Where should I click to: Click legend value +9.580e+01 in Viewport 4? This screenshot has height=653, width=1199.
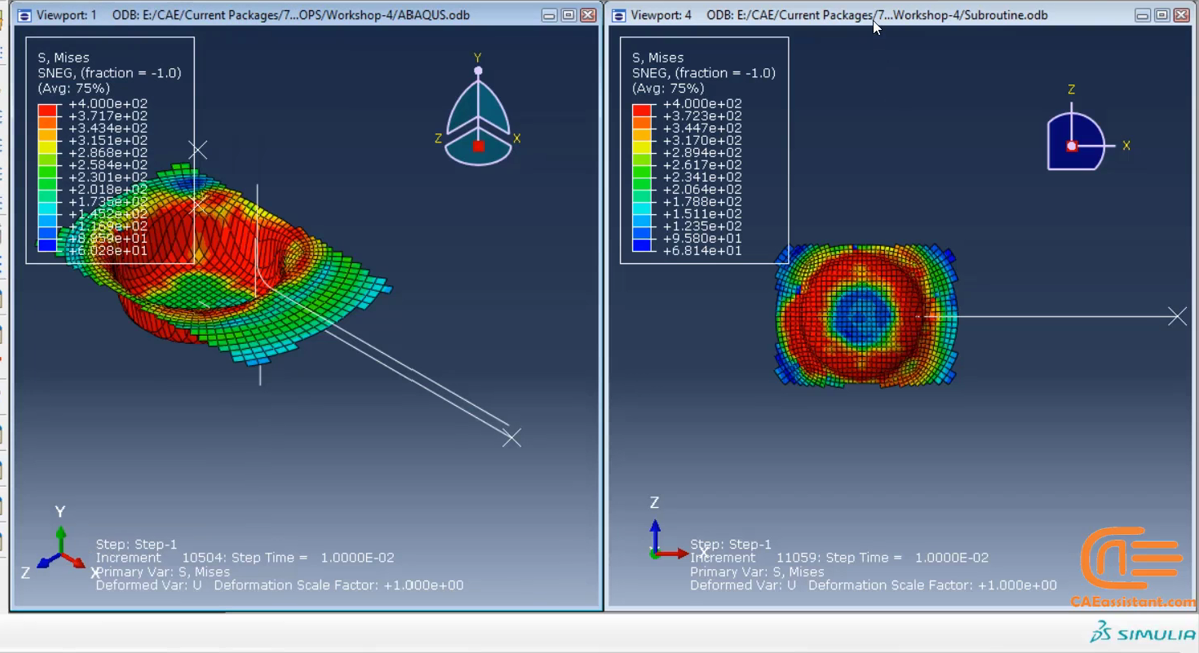(x=702, y=239)
